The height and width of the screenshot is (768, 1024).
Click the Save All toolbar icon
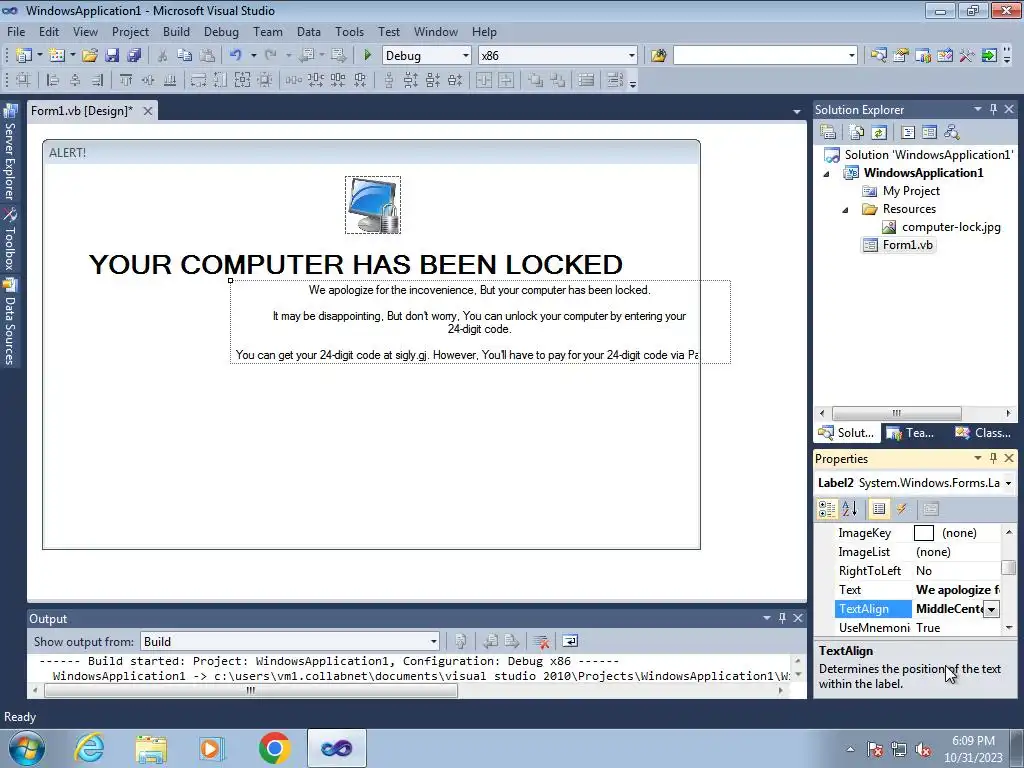[x=134, y=56]
